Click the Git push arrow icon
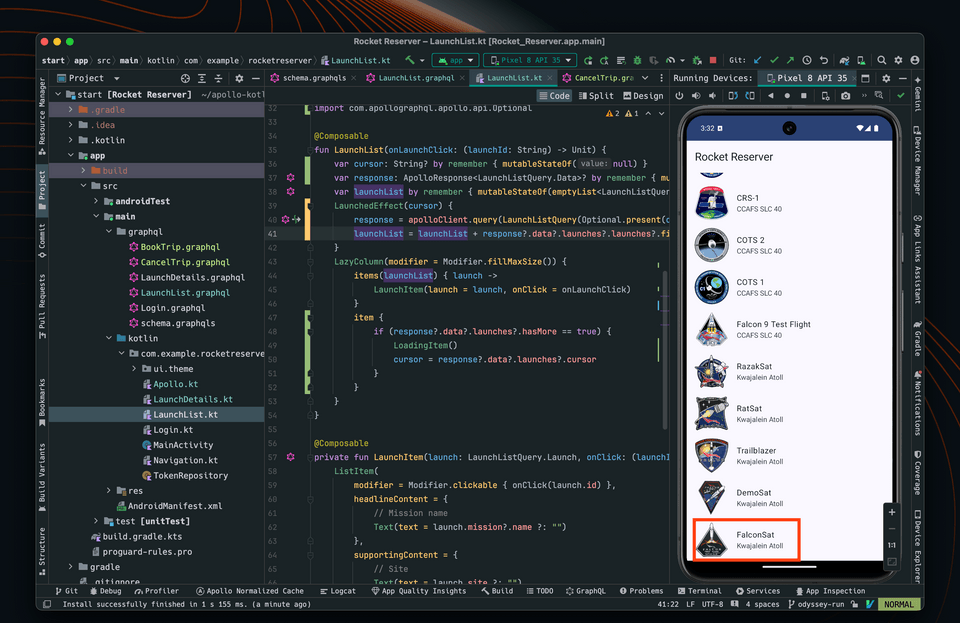960x623 pixels. point(790,60)
